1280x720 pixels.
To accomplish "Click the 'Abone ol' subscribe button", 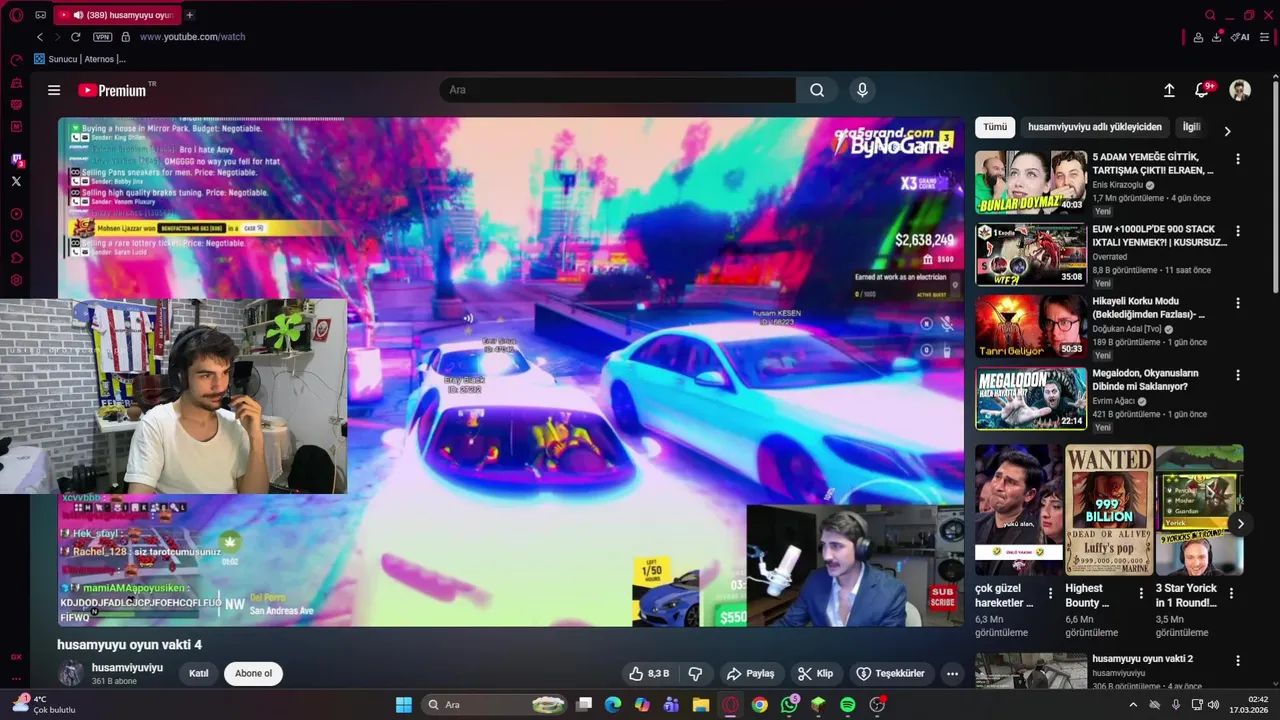I will (253, 673).
